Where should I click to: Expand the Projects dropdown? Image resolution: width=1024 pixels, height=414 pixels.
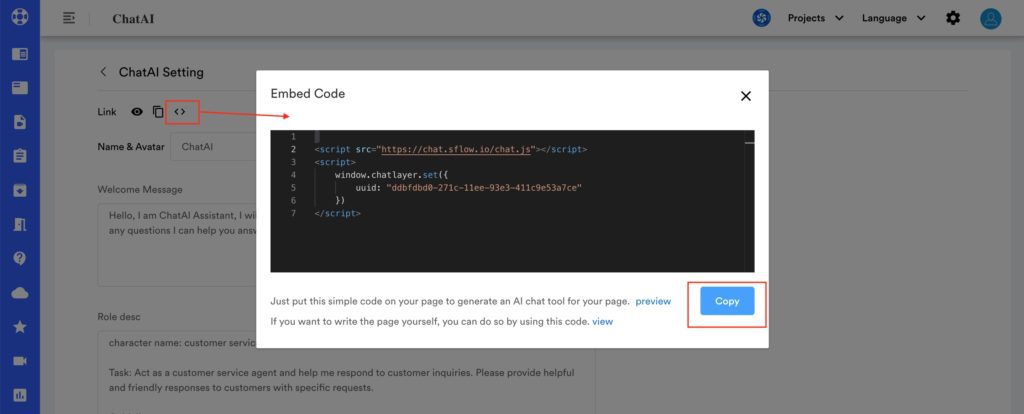816,18
